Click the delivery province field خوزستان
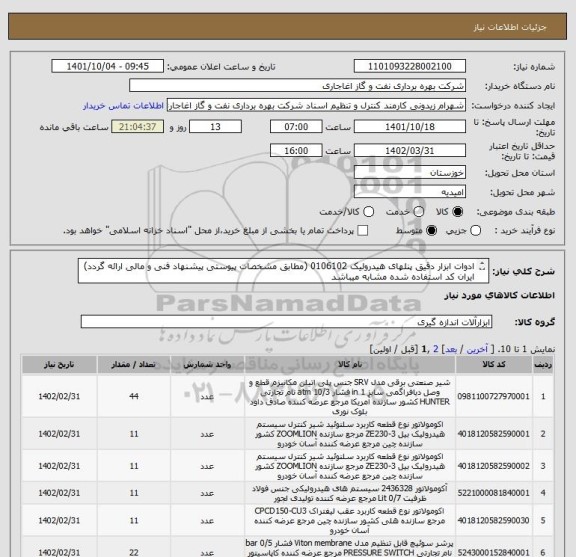The height and width of the screenshot is (557, 576). tap(410, 172)
